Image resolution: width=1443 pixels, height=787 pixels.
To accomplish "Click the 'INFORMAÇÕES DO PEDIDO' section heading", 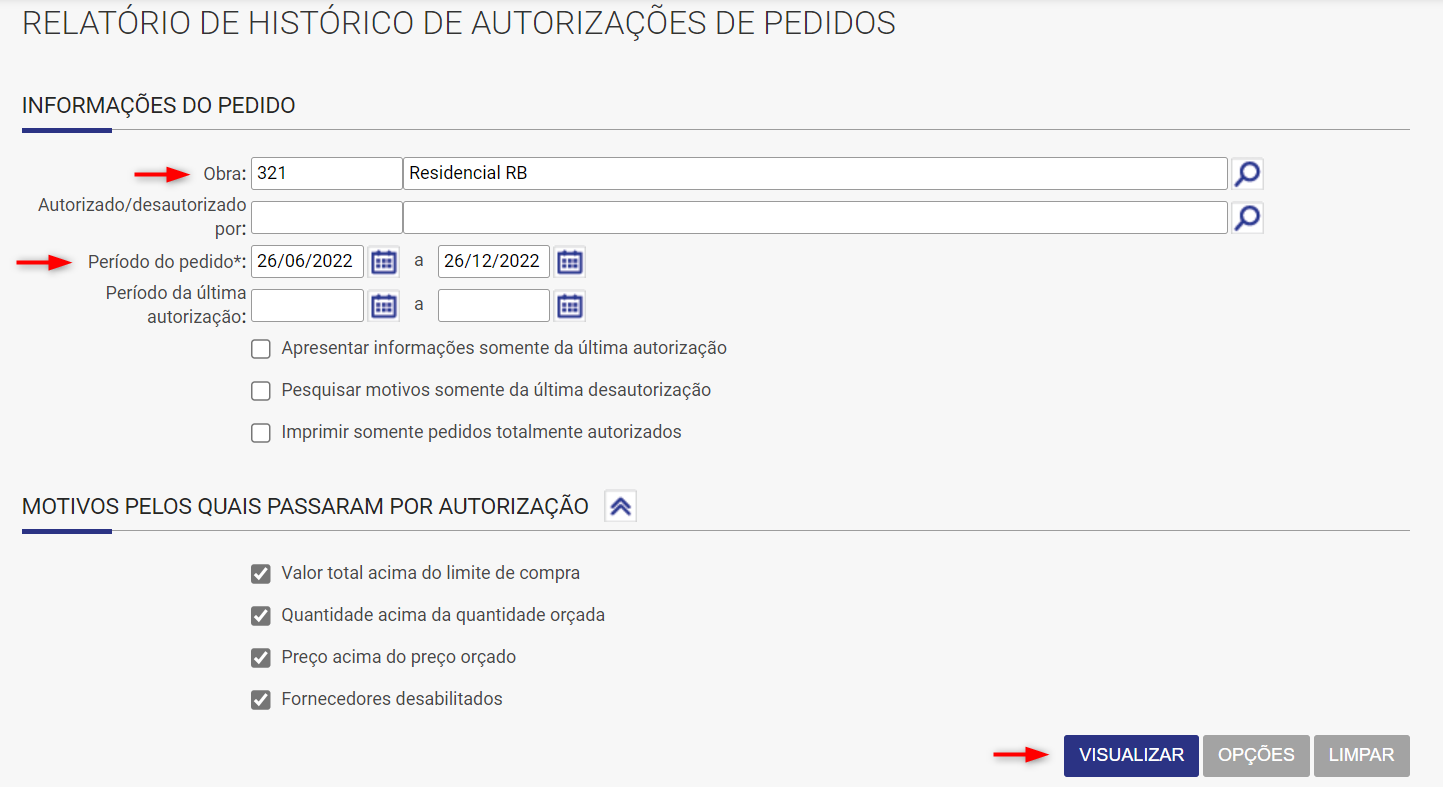I will click(159, 106).
